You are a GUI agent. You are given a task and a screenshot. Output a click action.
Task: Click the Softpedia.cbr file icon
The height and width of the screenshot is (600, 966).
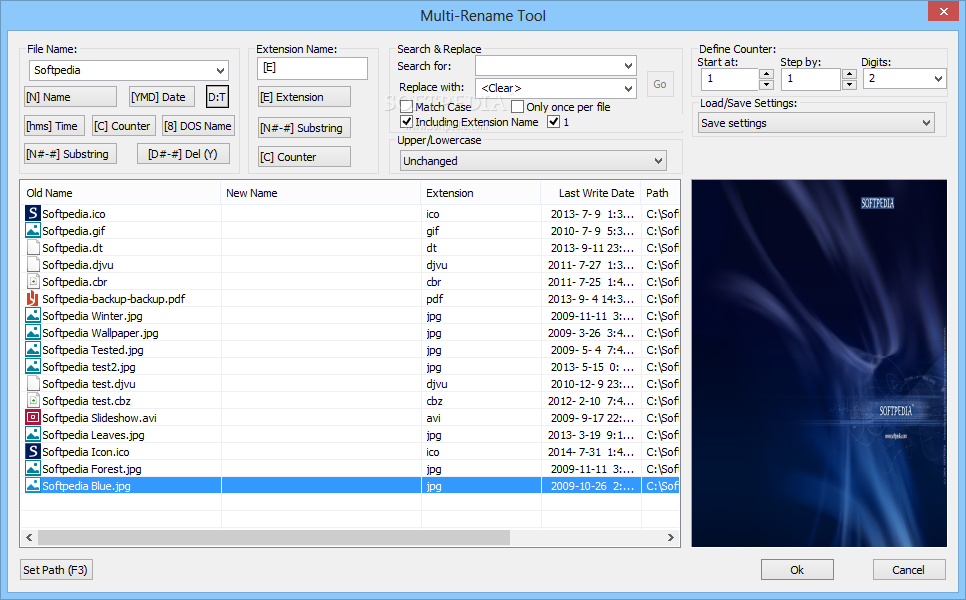33,282
